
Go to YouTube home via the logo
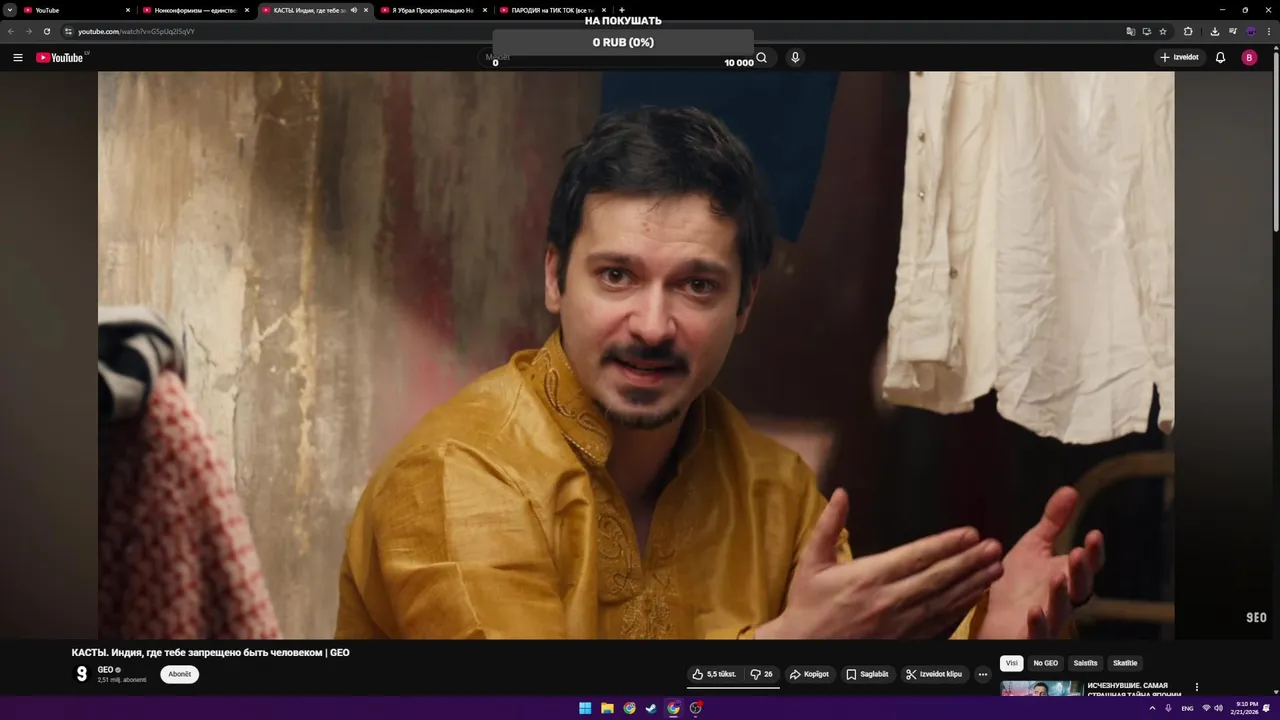[60, 57]
